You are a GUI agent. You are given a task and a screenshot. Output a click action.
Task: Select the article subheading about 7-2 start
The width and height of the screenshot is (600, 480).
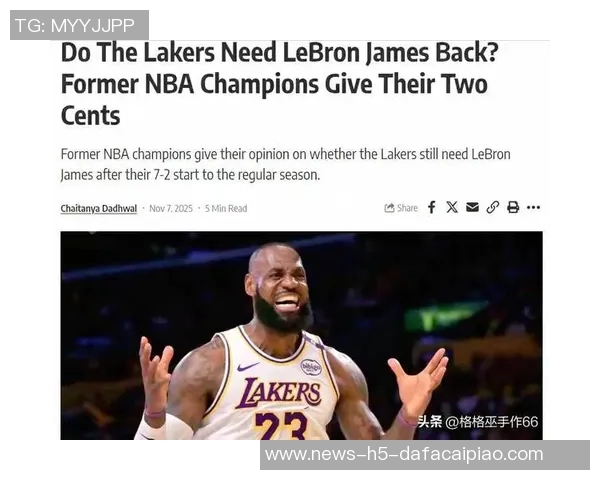click(x=285, y=165)
